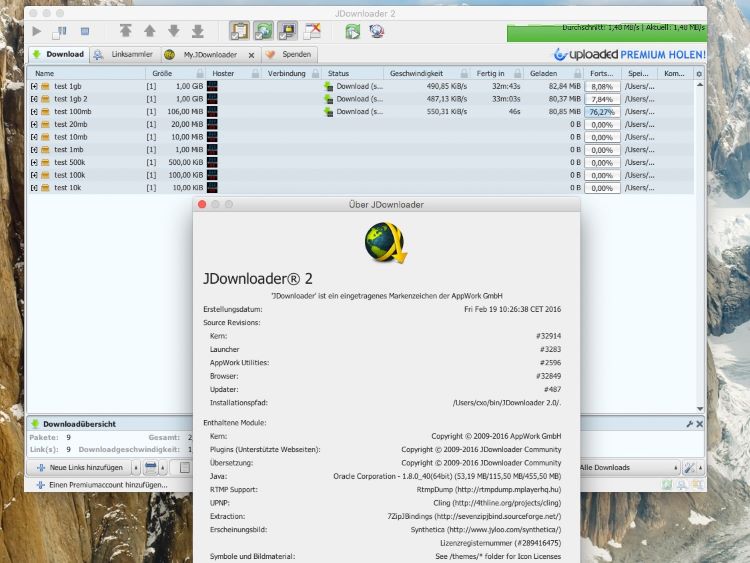Click the table's scroll-up arrow
Viewport: 750px width, 563px height.
pyautogui.click(x=700, y=85)
